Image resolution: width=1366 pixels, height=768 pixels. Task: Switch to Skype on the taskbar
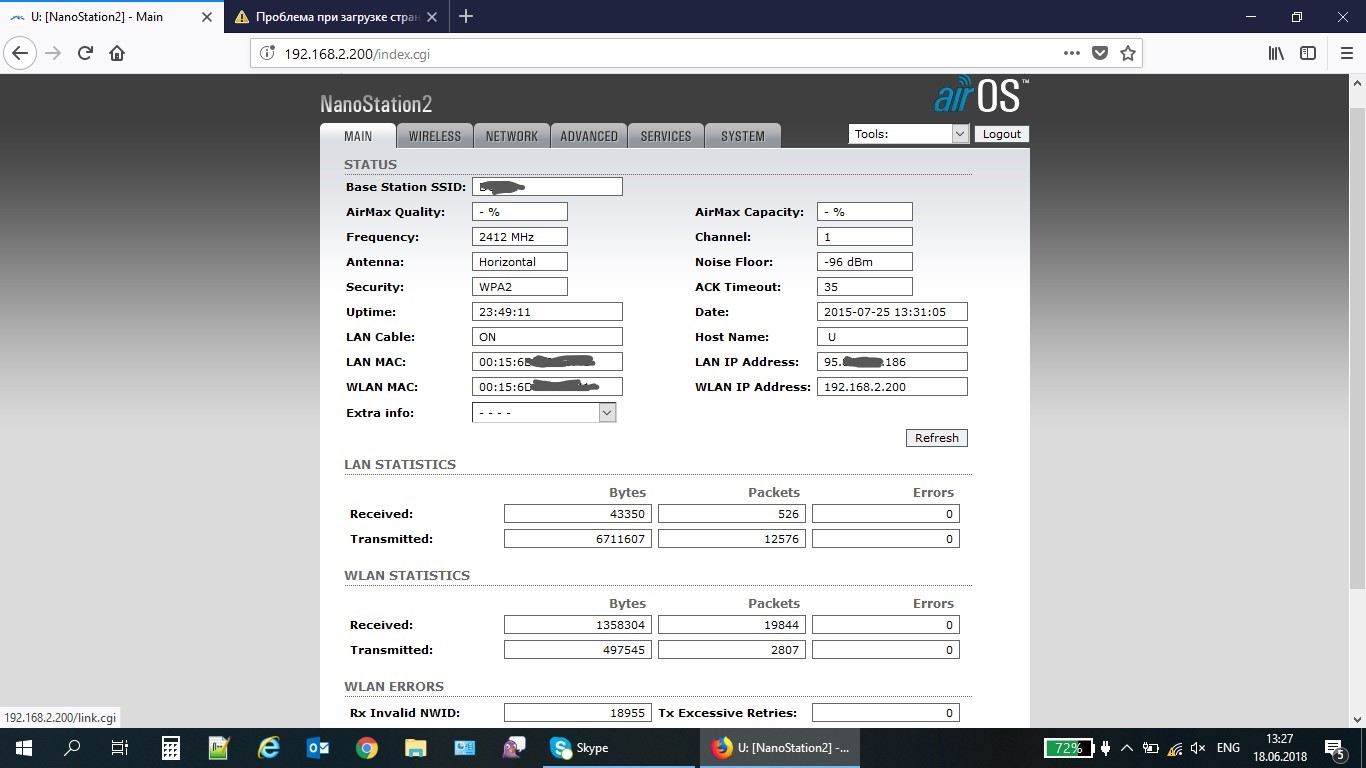617,747
